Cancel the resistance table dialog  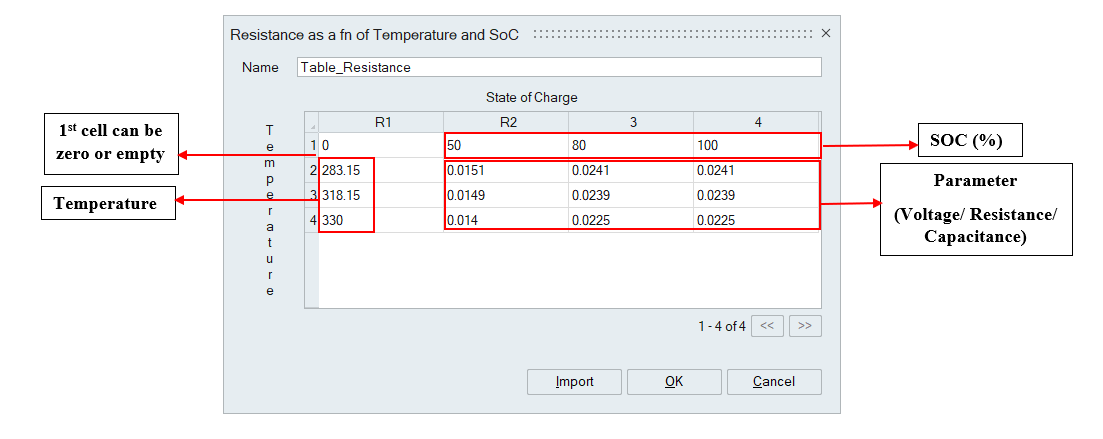773,382
